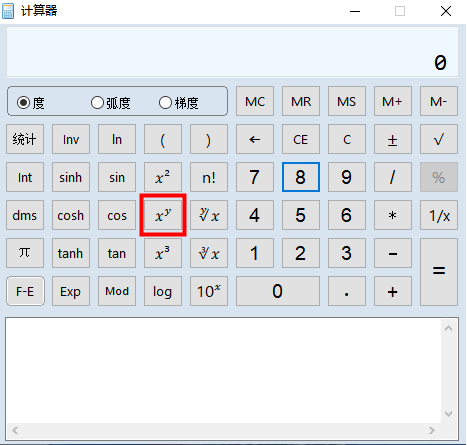Click the digit 0 key
467x445 pixels.
[278, 291]
